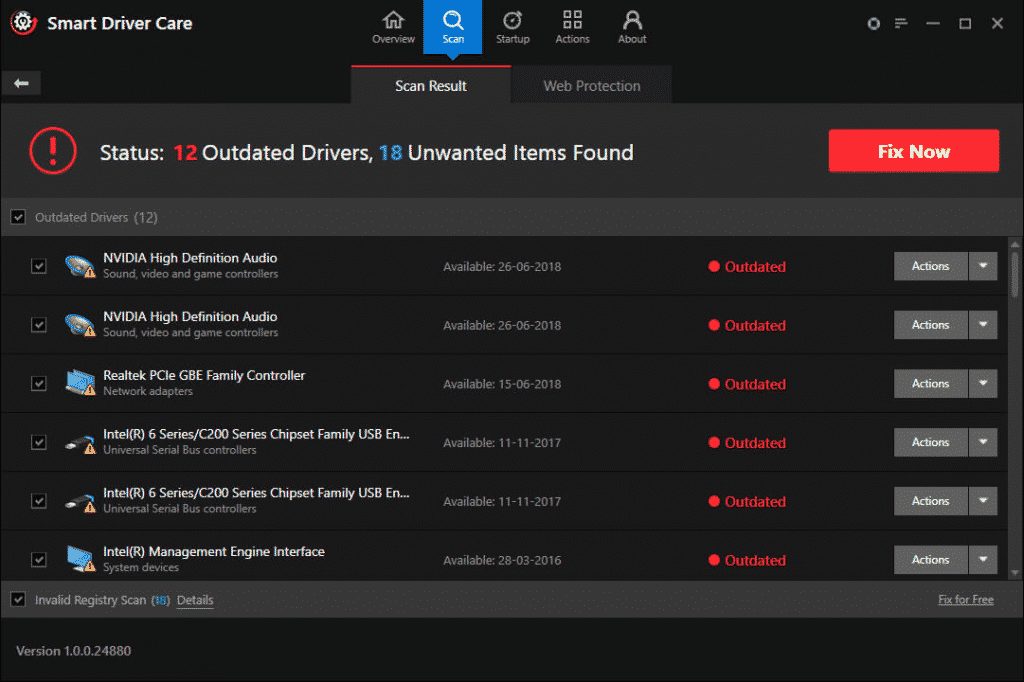Uncheck second Intel 6 Series USB row
This screenshot has height=682, width=1024.
39,501
